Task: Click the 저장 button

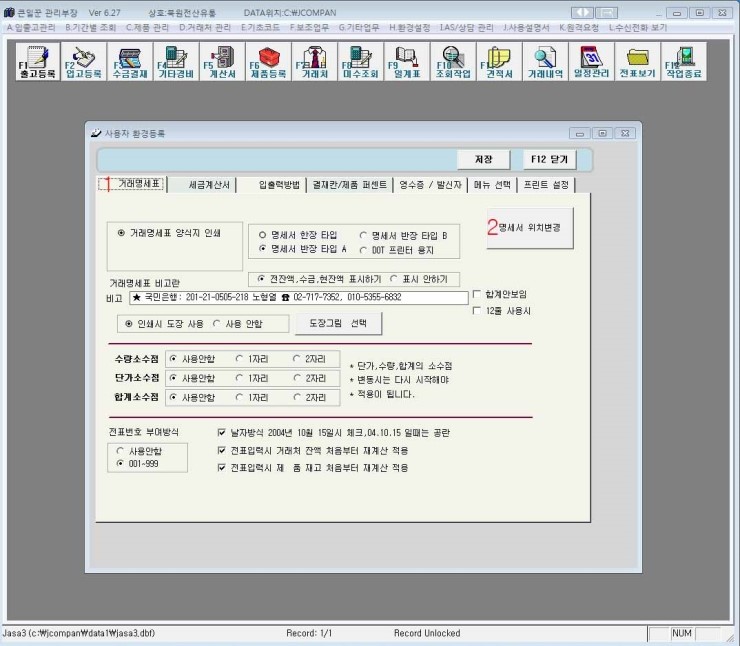Action: pyautogui.click(x=483, y=159)
